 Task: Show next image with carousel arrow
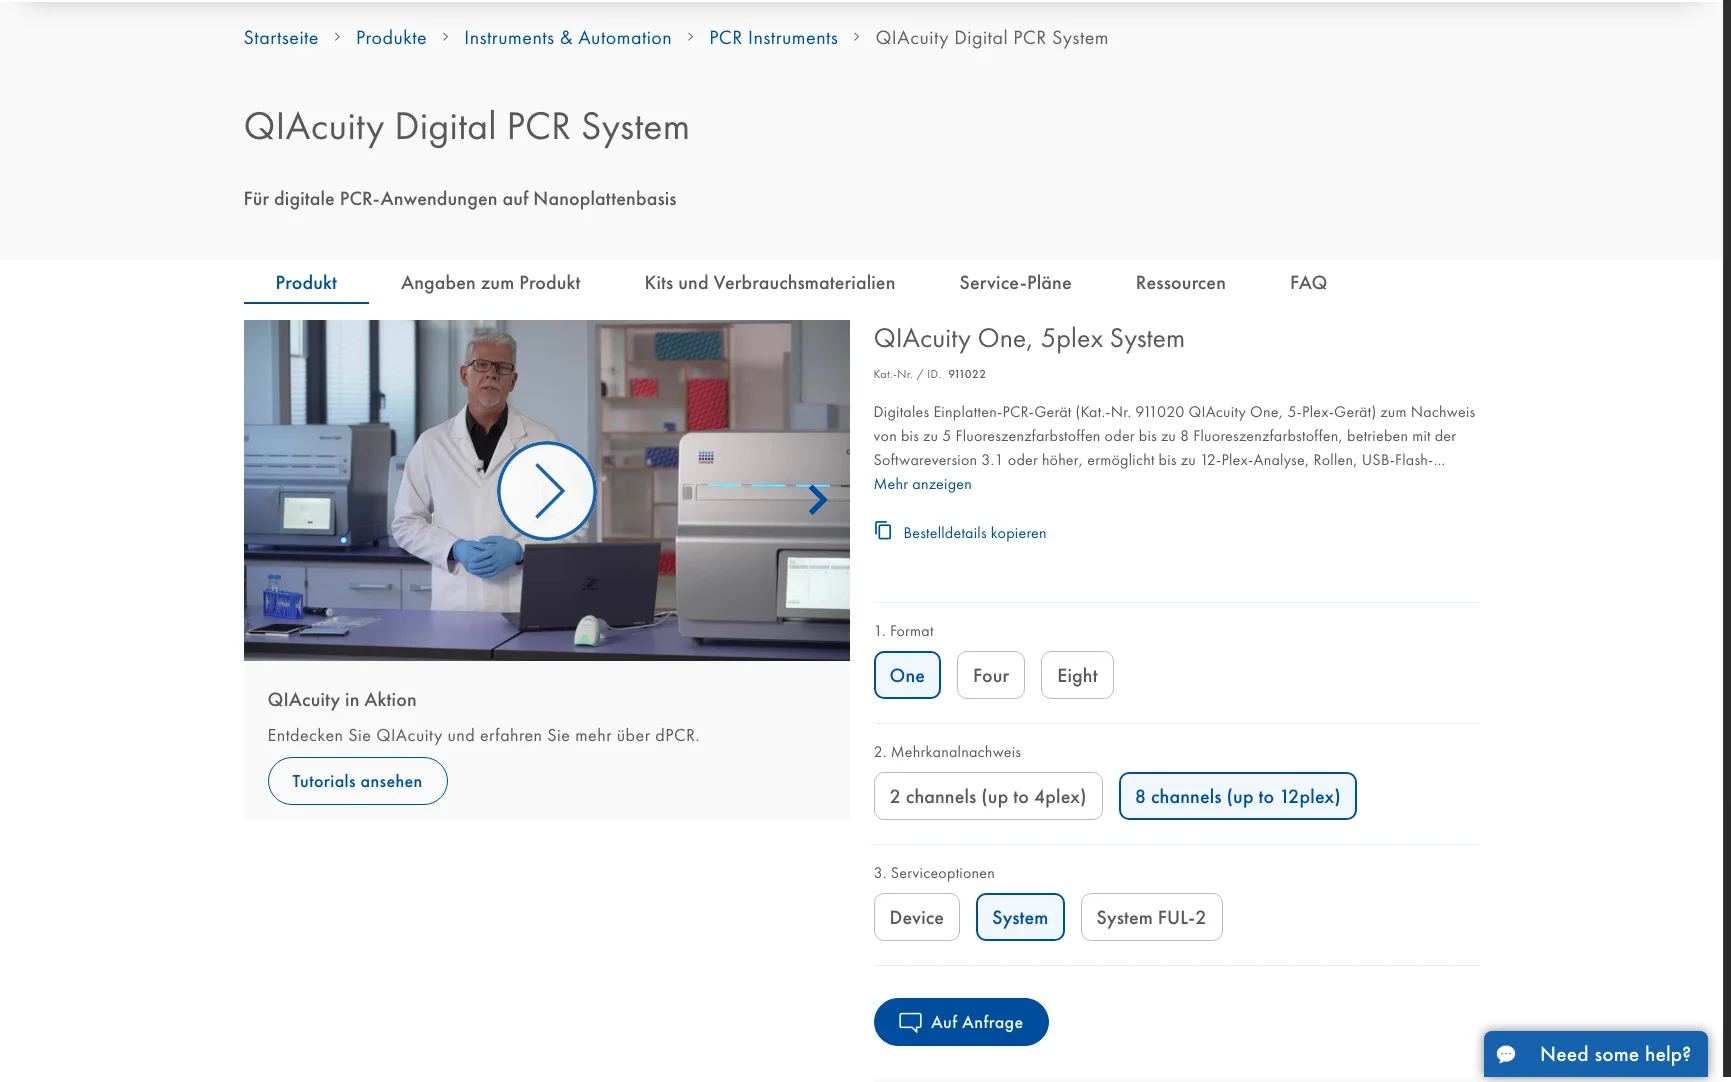[x=817, y=499]
